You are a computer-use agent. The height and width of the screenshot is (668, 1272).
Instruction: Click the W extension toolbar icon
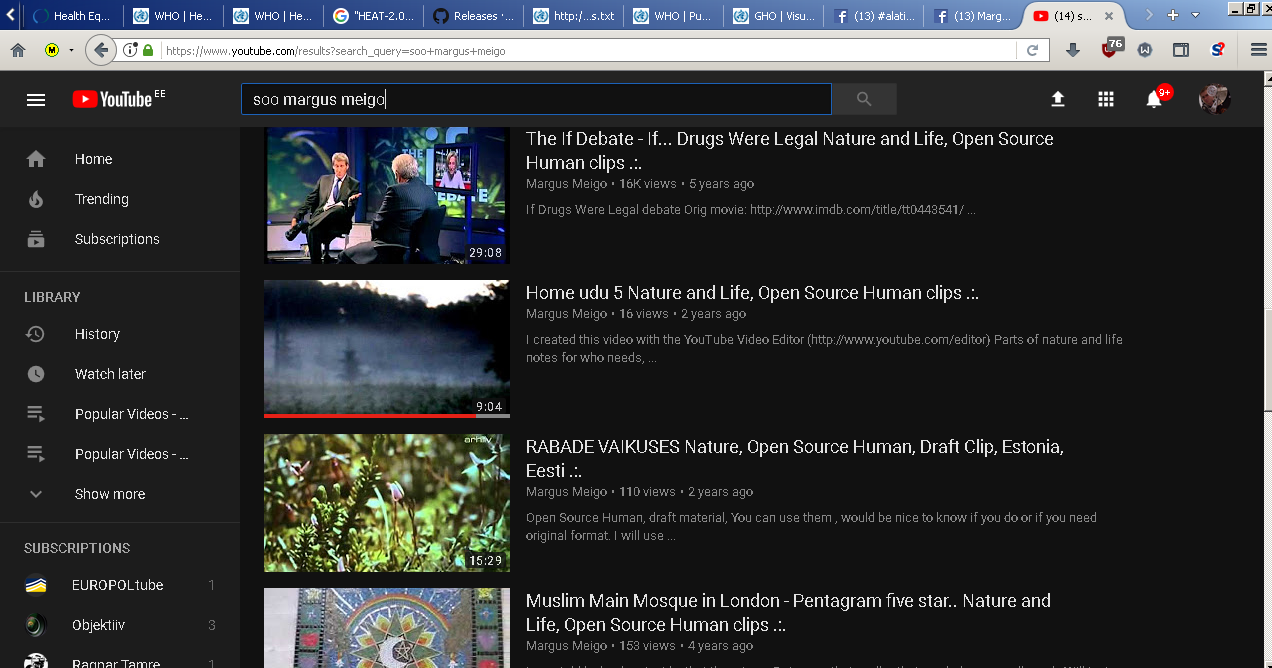tap(1145, 50)
